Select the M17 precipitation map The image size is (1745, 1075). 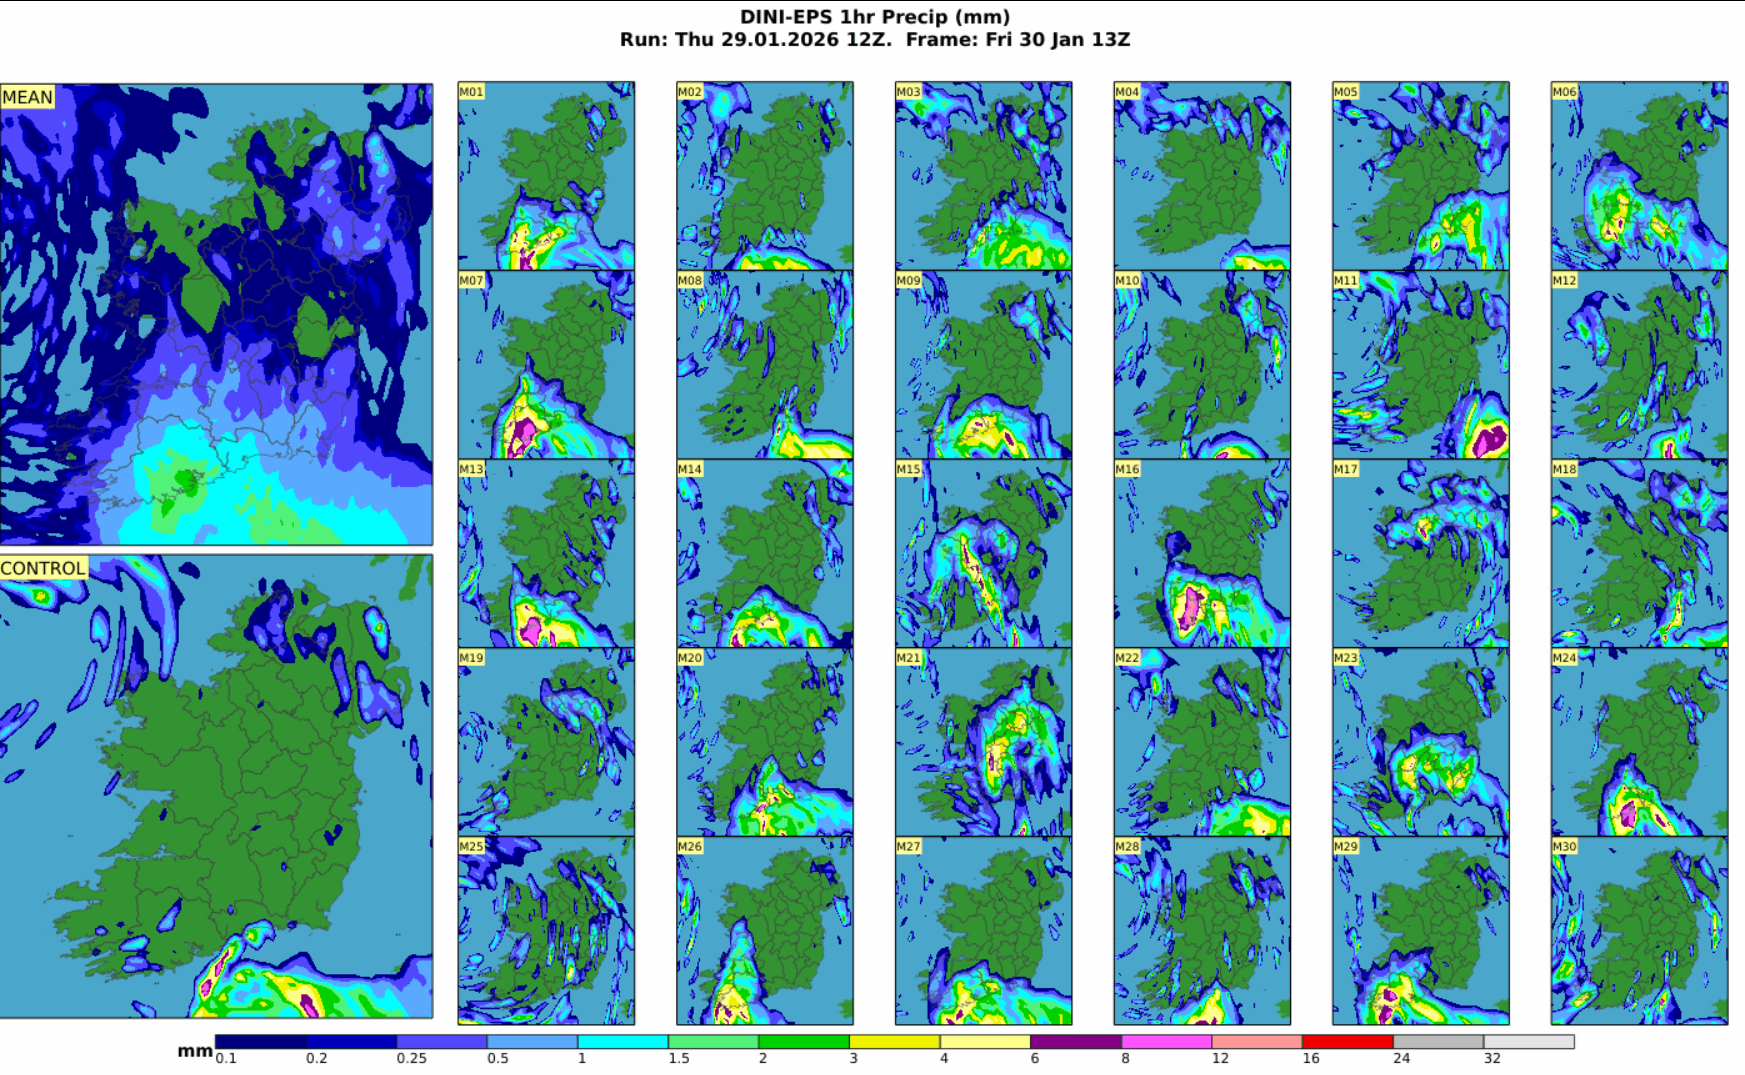click(1420, 553)
